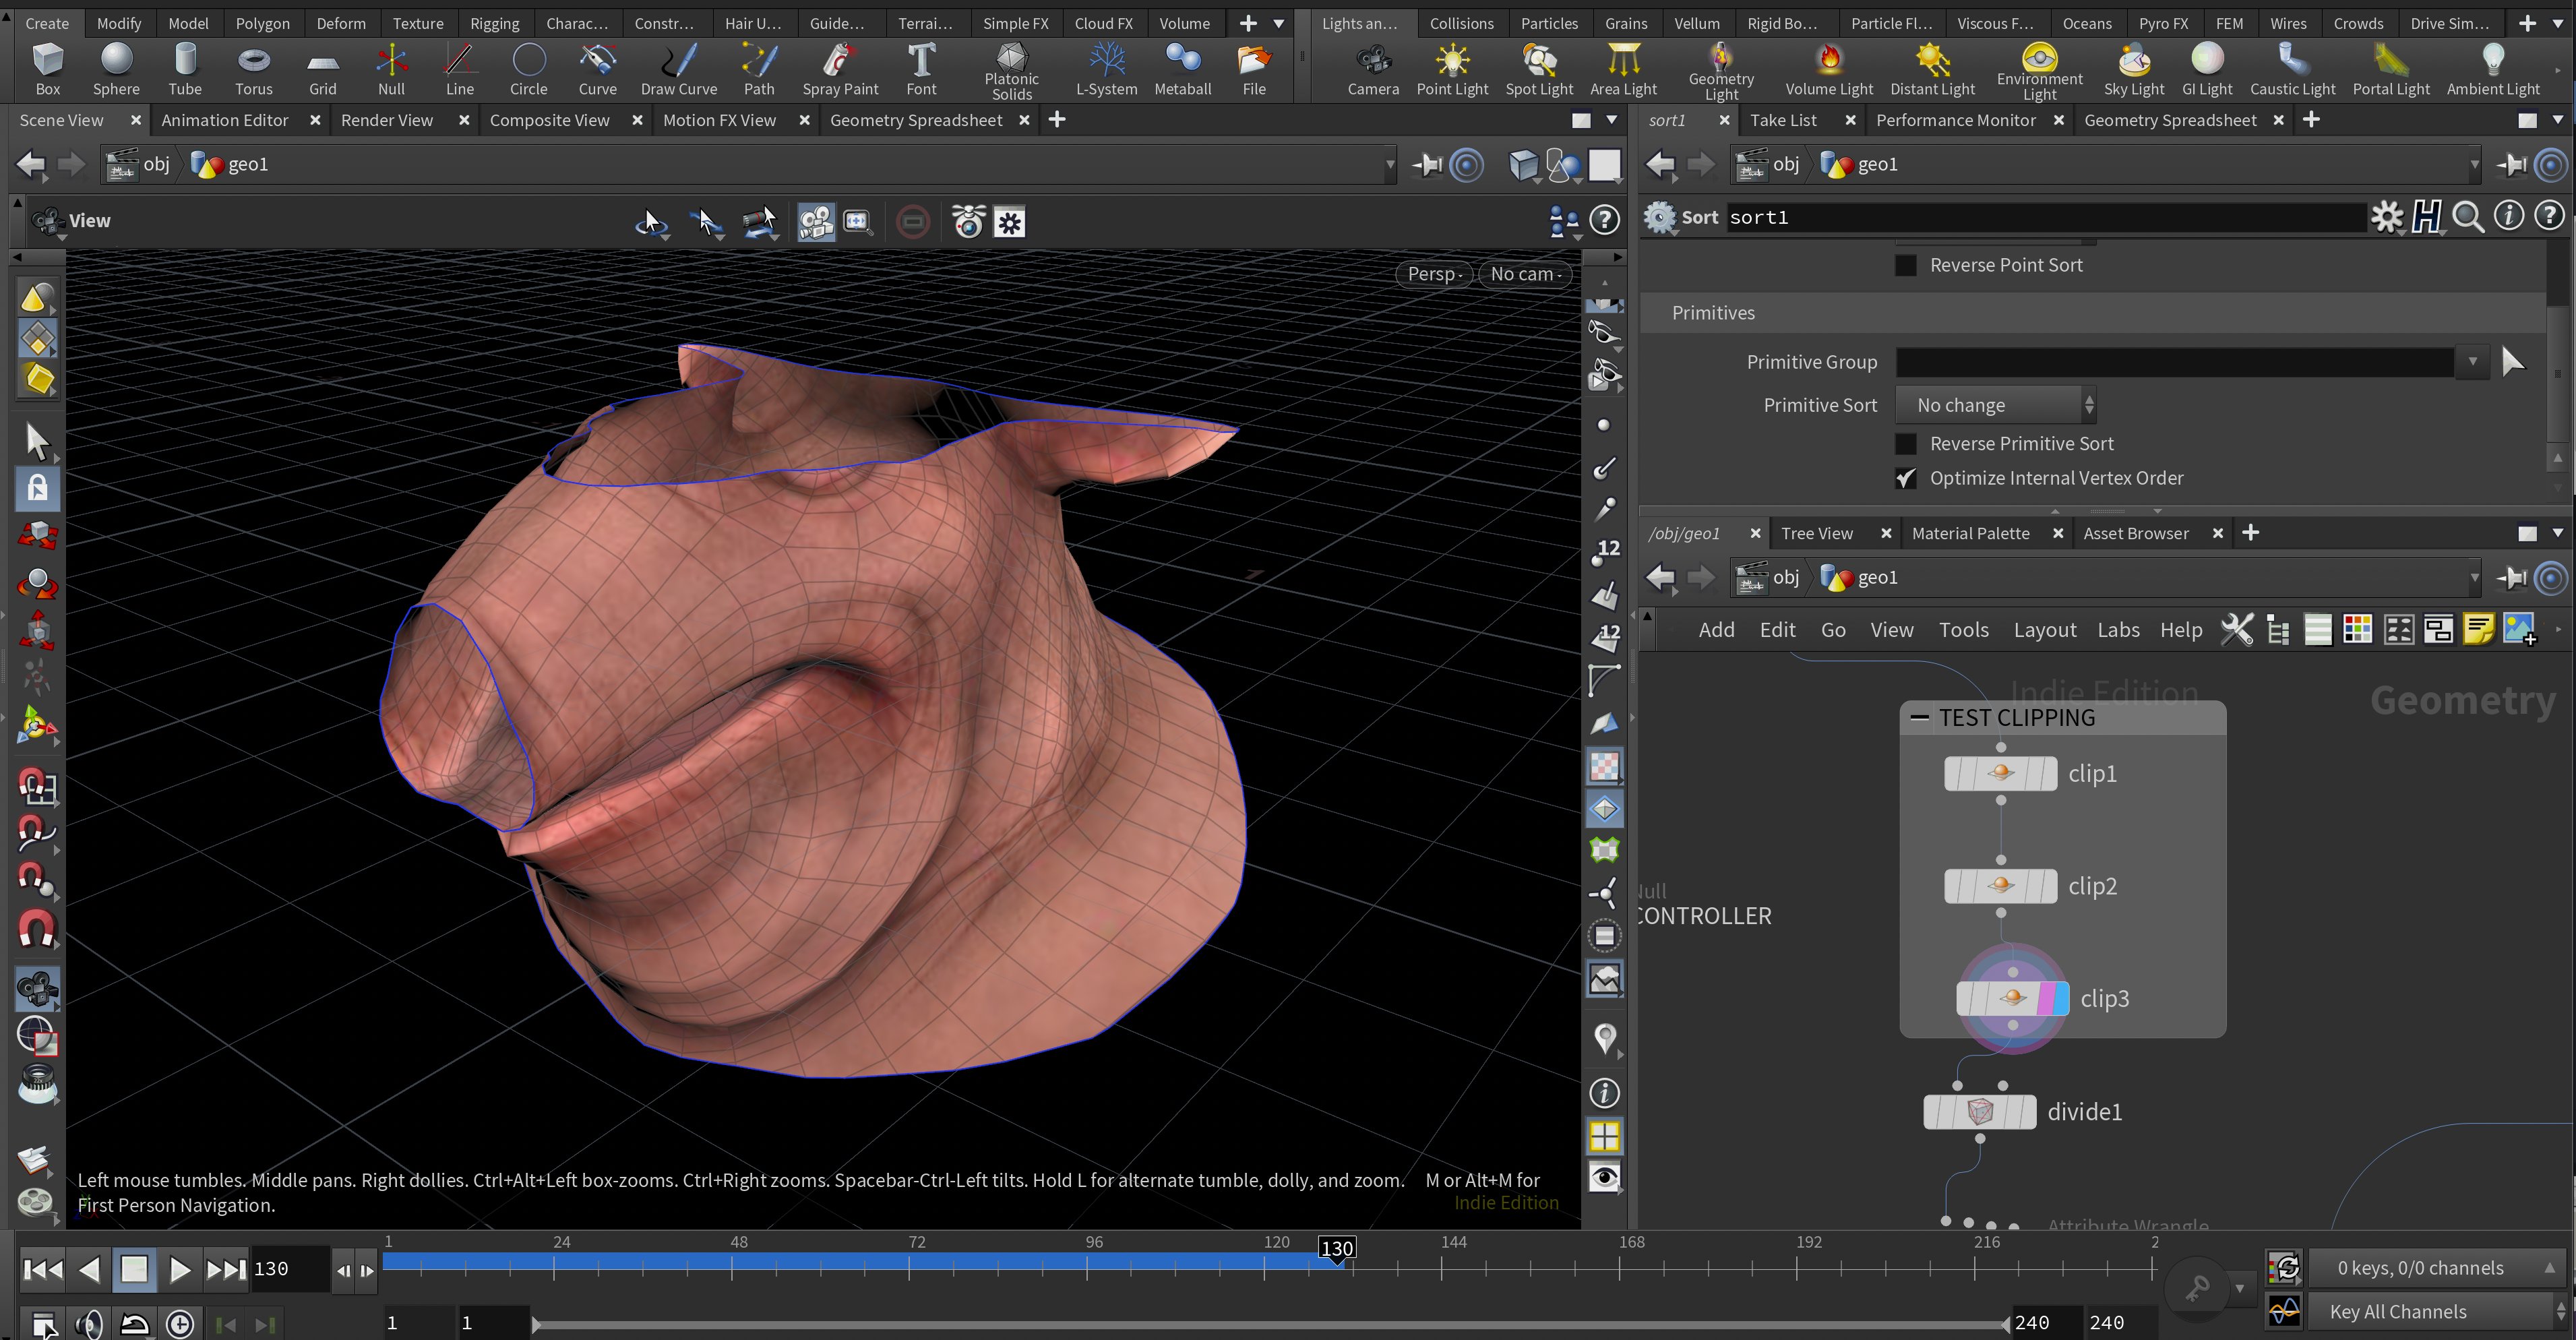This screenshot has width=2576, height=1340.
Task: Select the Torus shelf tool
Action: pos(253,68)
